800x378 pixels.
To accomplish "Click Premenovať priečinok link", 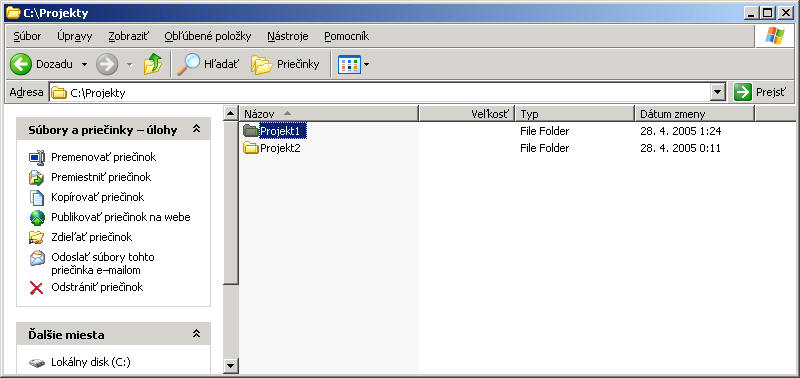I will (104, 157).
